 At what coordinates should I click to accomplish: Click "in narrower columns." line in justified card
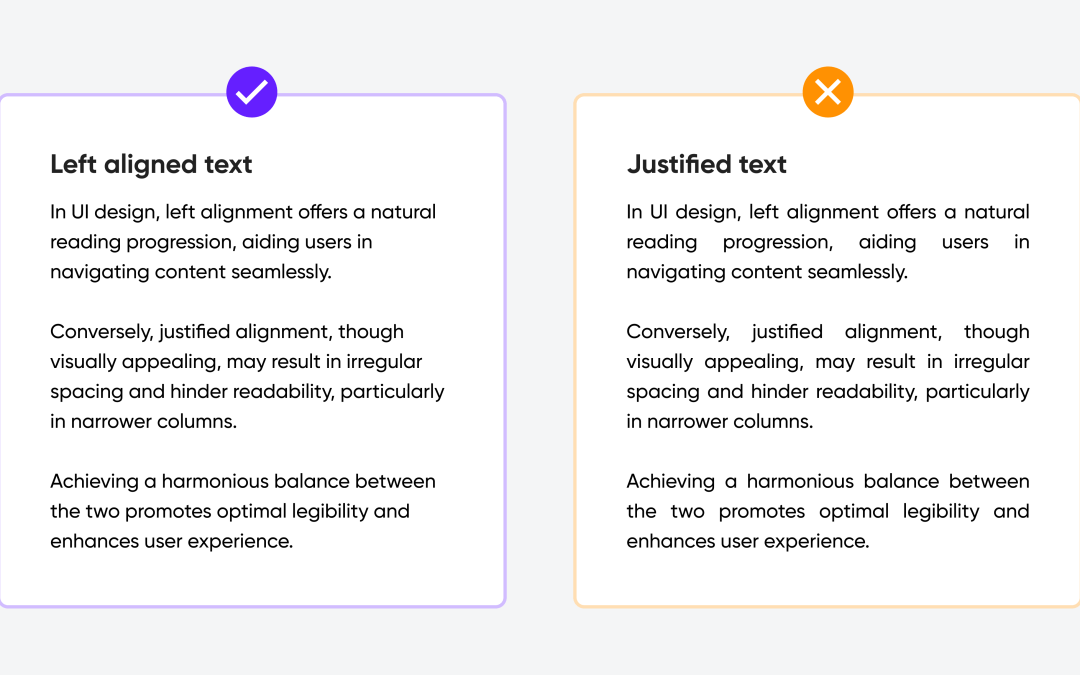coord(720,421)
